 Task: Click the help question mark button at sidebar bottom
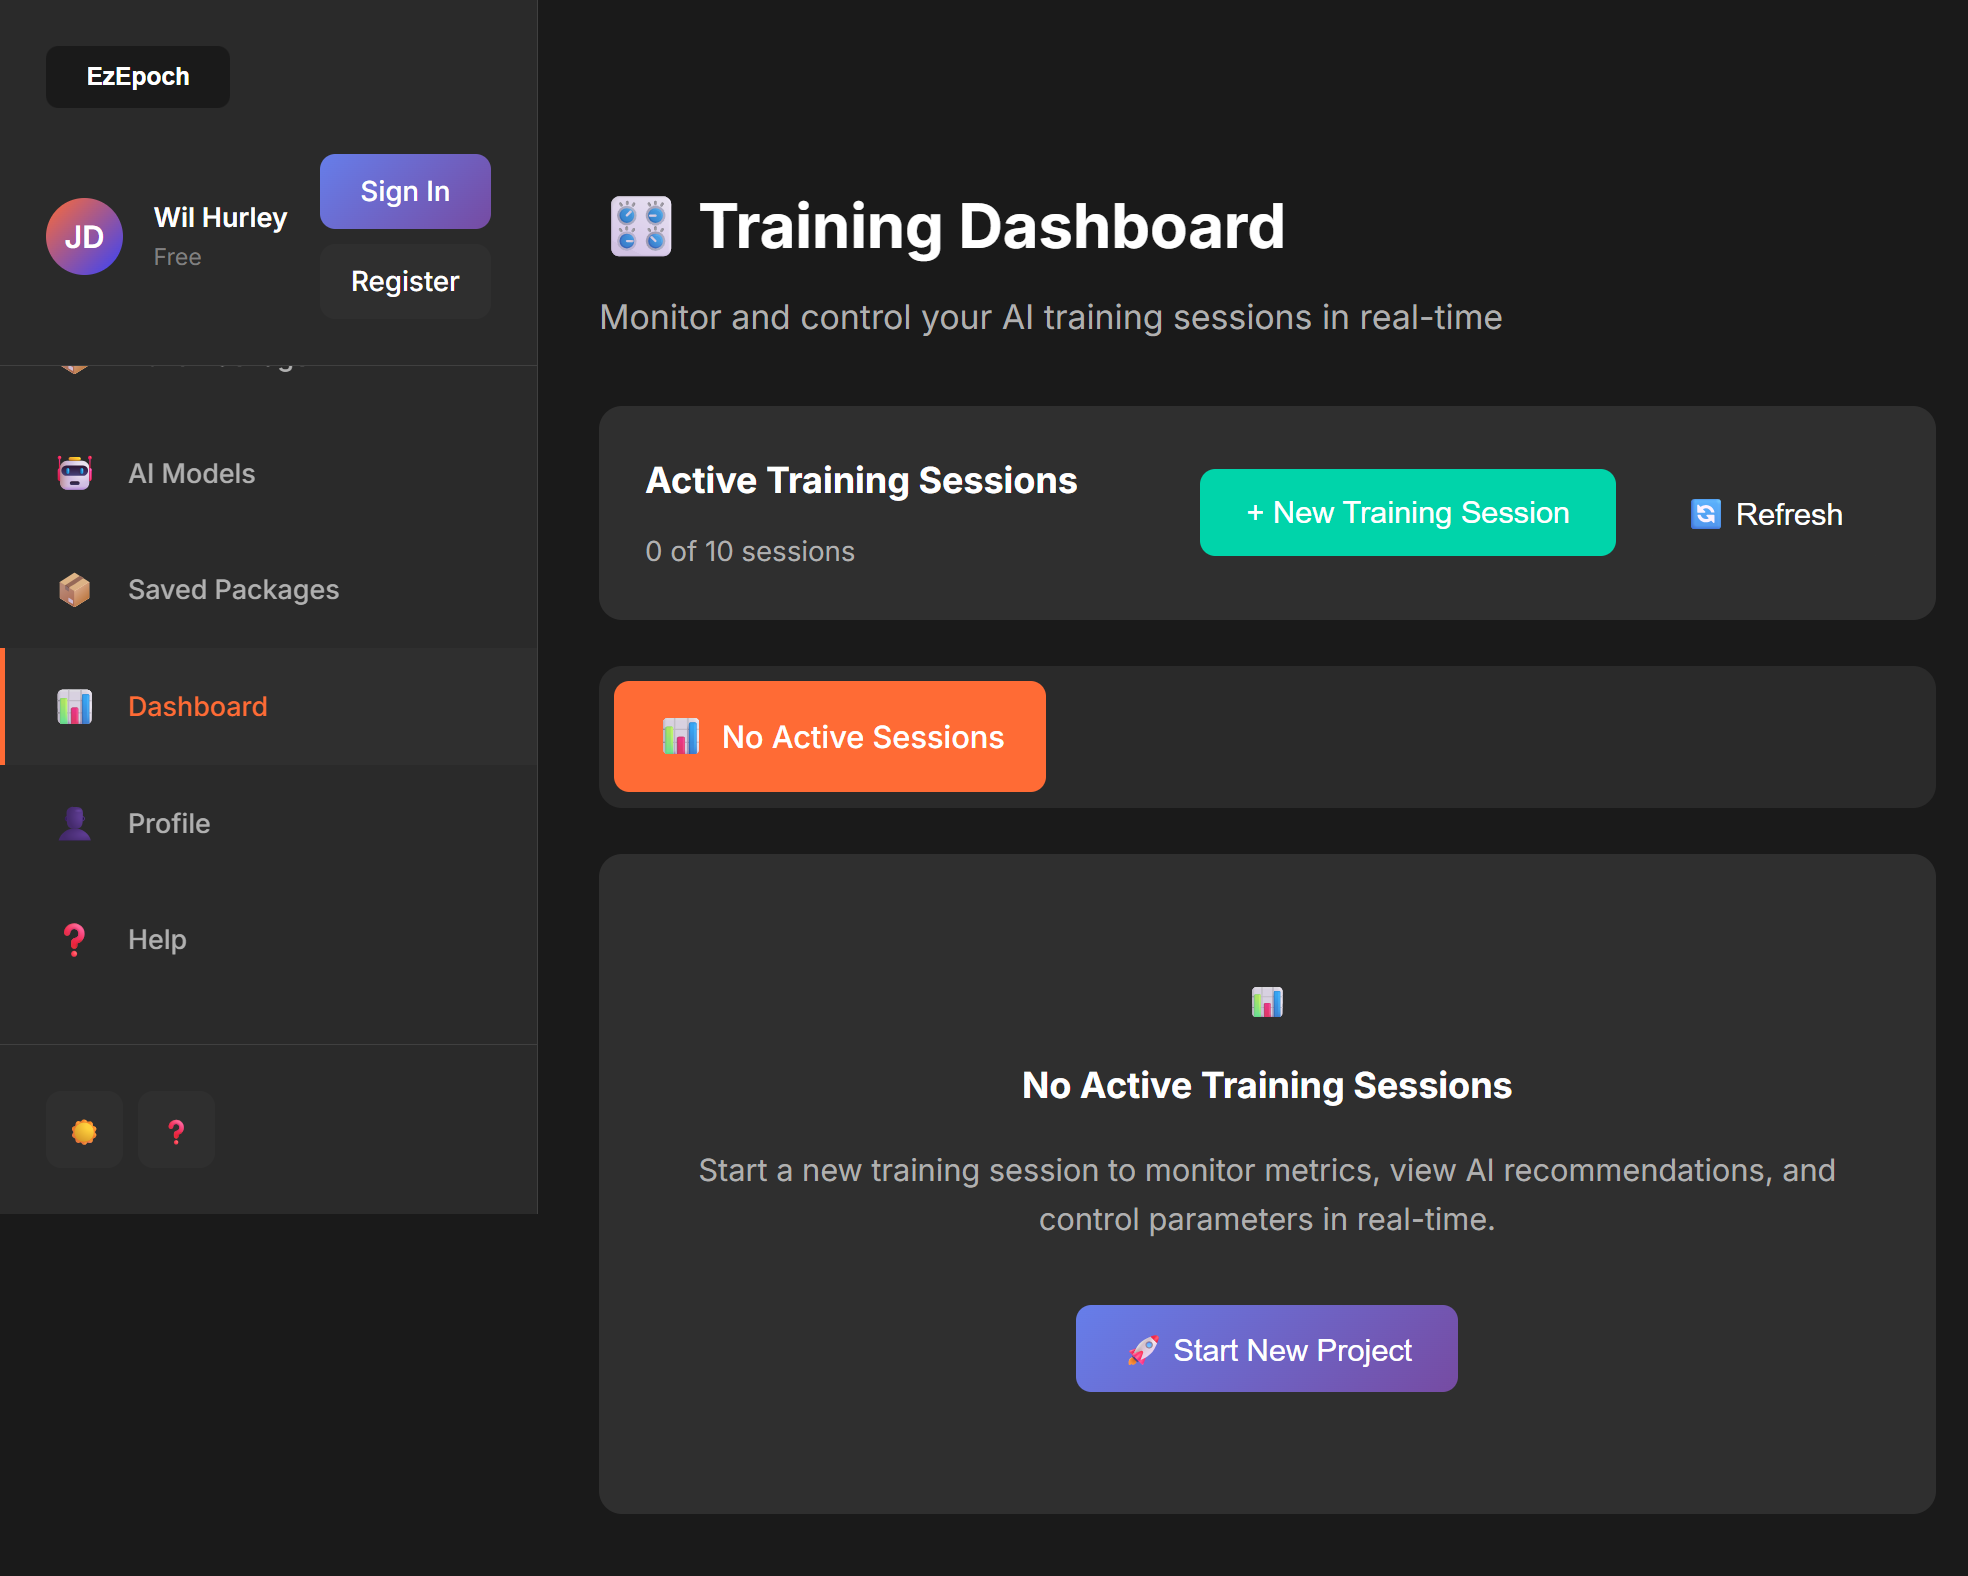[176, 1130]
